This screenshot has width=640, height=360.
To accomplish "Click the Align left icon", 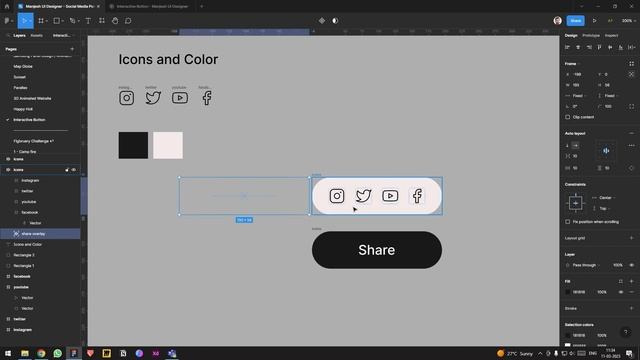I will pos(567,47).
